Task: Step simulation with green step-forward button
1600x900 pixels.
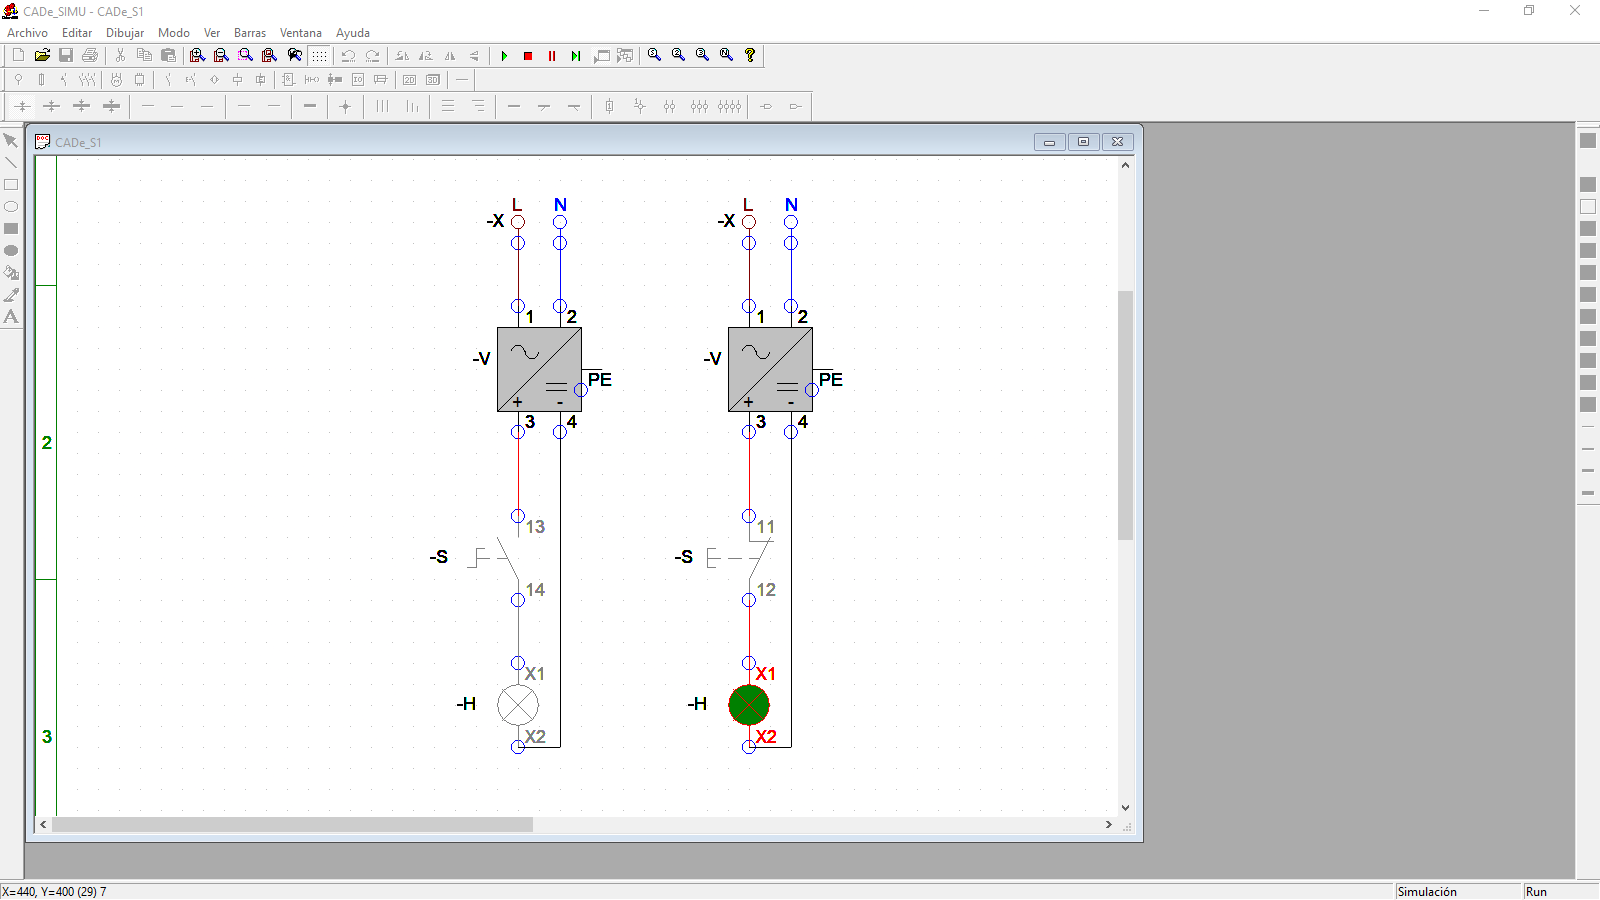Action: pyautogui.click(x=576, y=56)
